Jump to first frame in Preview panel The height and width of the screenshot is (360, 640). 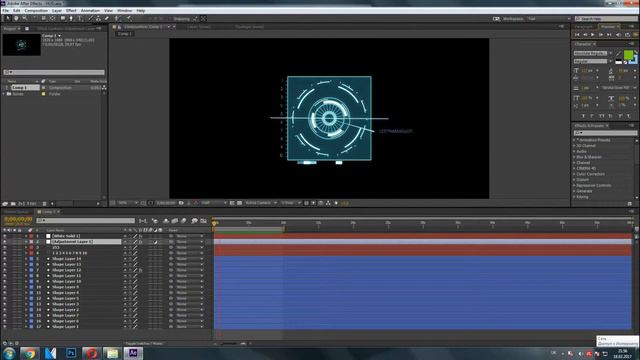(x=577, y=35)
